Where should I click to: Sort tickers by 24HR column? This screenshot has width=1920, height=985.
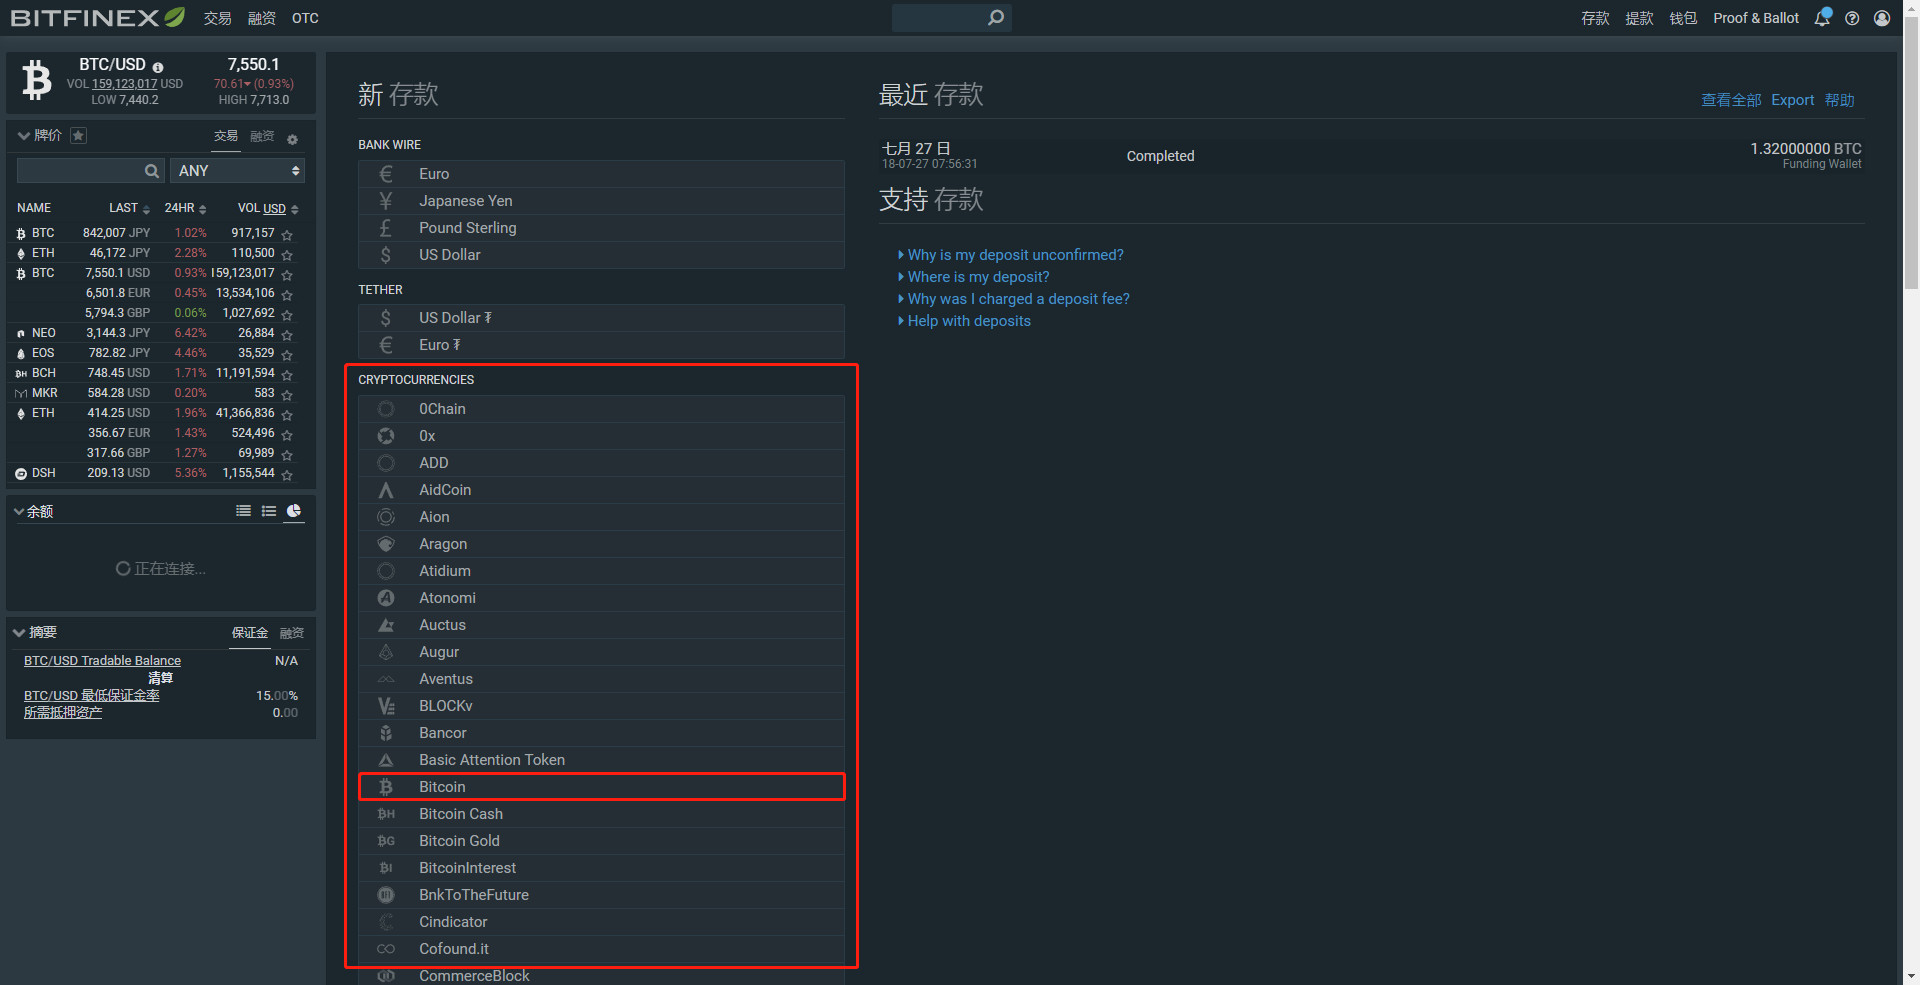click(185, 208)
